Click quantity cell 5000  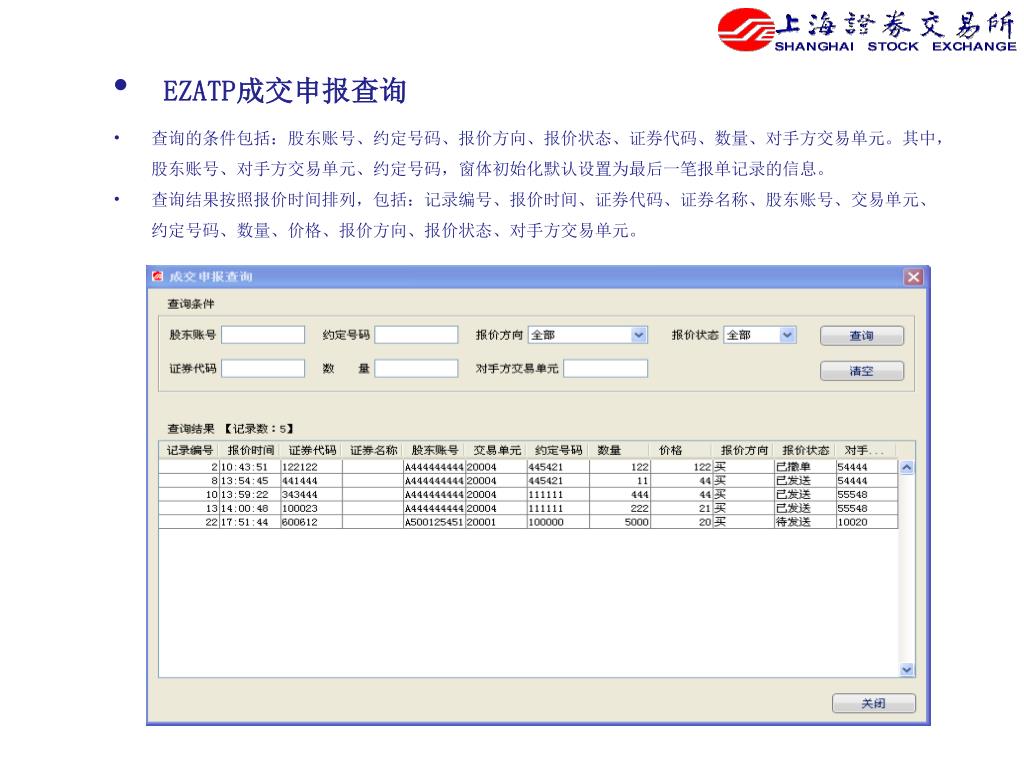(620, 522)
